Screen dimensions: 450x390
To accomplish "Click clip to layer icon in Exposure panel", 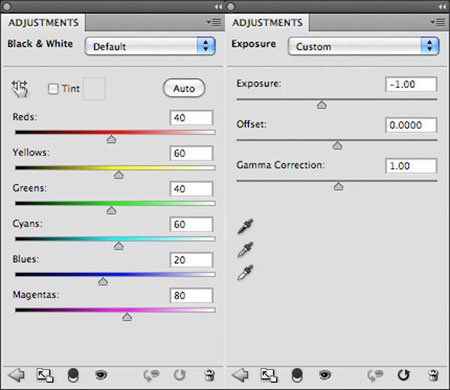I will [269, 375].
